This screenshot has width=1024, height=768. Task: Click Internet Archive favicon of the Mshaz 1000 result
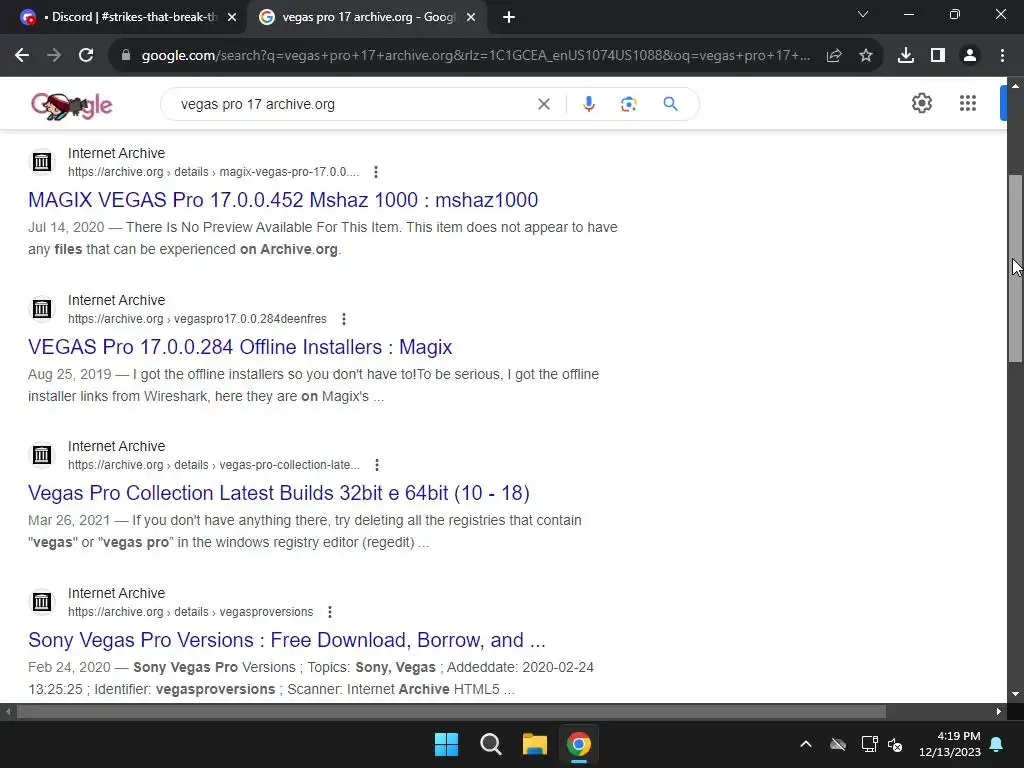pos(42,161)
